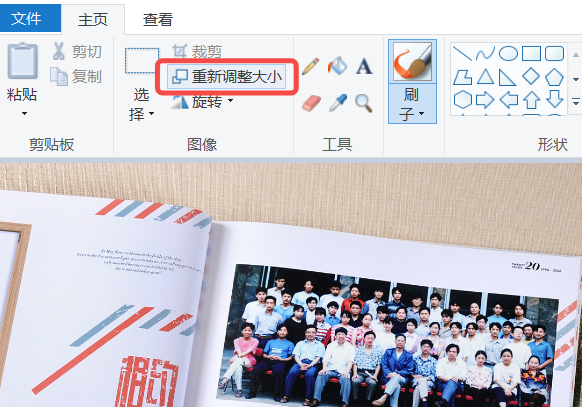
Task: Select the straight line shape
Action: point(462,53)
